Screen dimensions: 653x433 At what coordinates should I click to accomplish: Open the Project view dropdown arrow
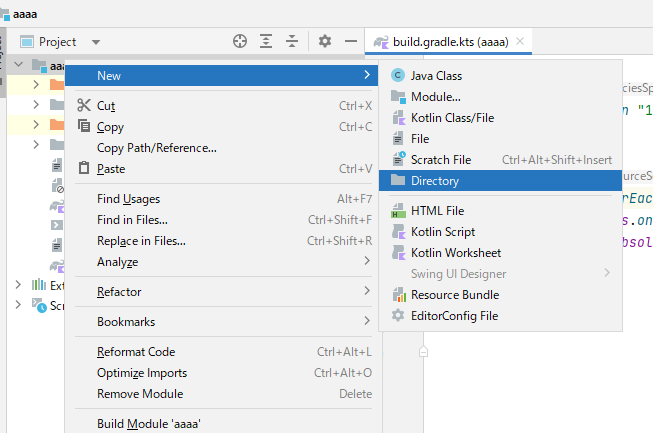click(96, 42)
